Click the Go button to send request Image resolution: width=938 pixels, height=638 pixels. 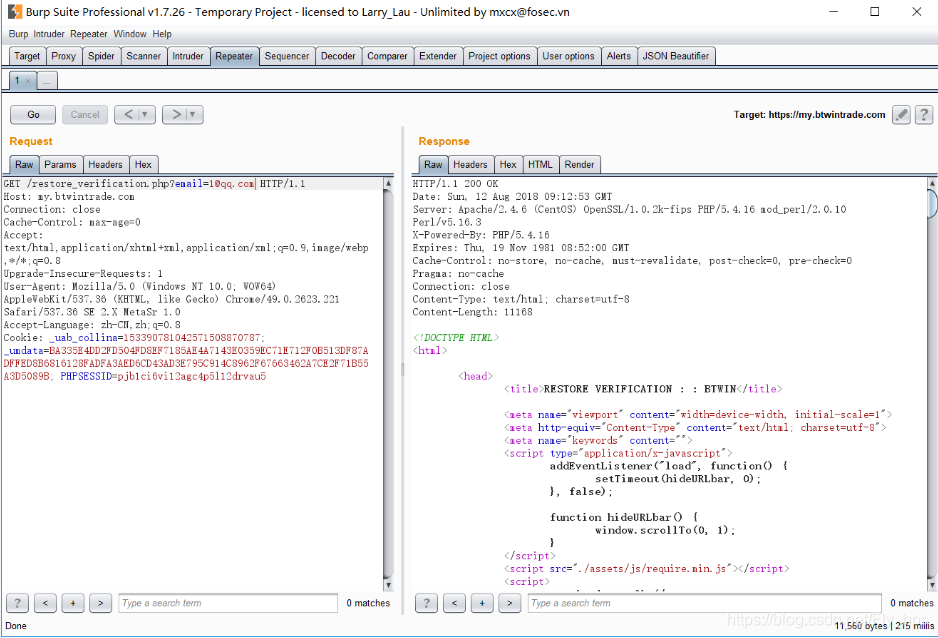[33, 115]
